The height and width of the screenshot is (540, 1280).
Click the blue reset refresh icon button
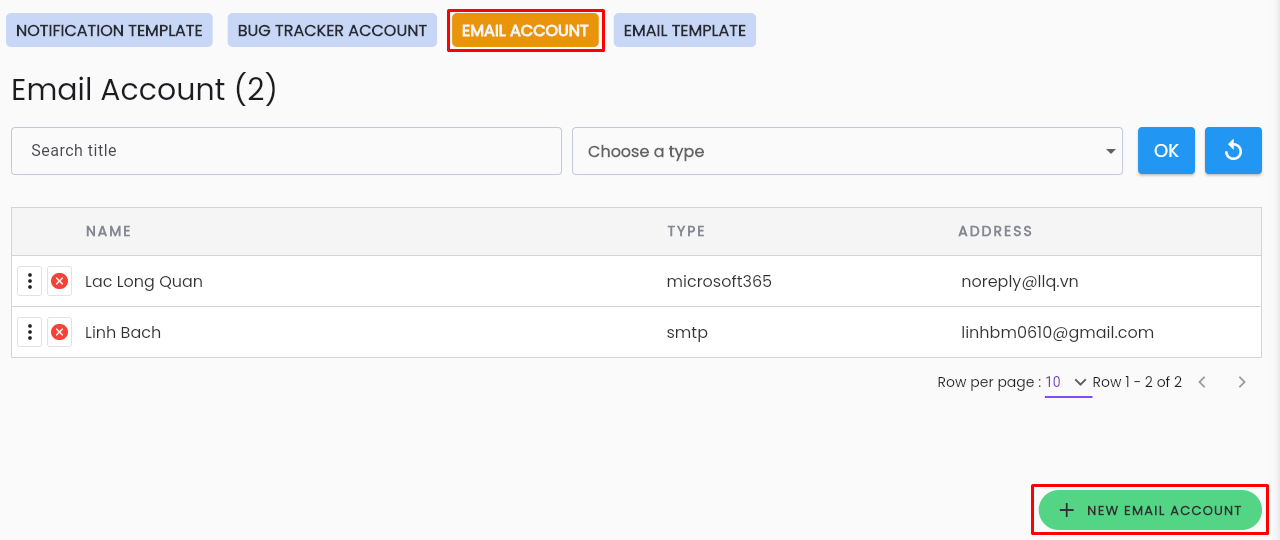(x=1233, y=151)
